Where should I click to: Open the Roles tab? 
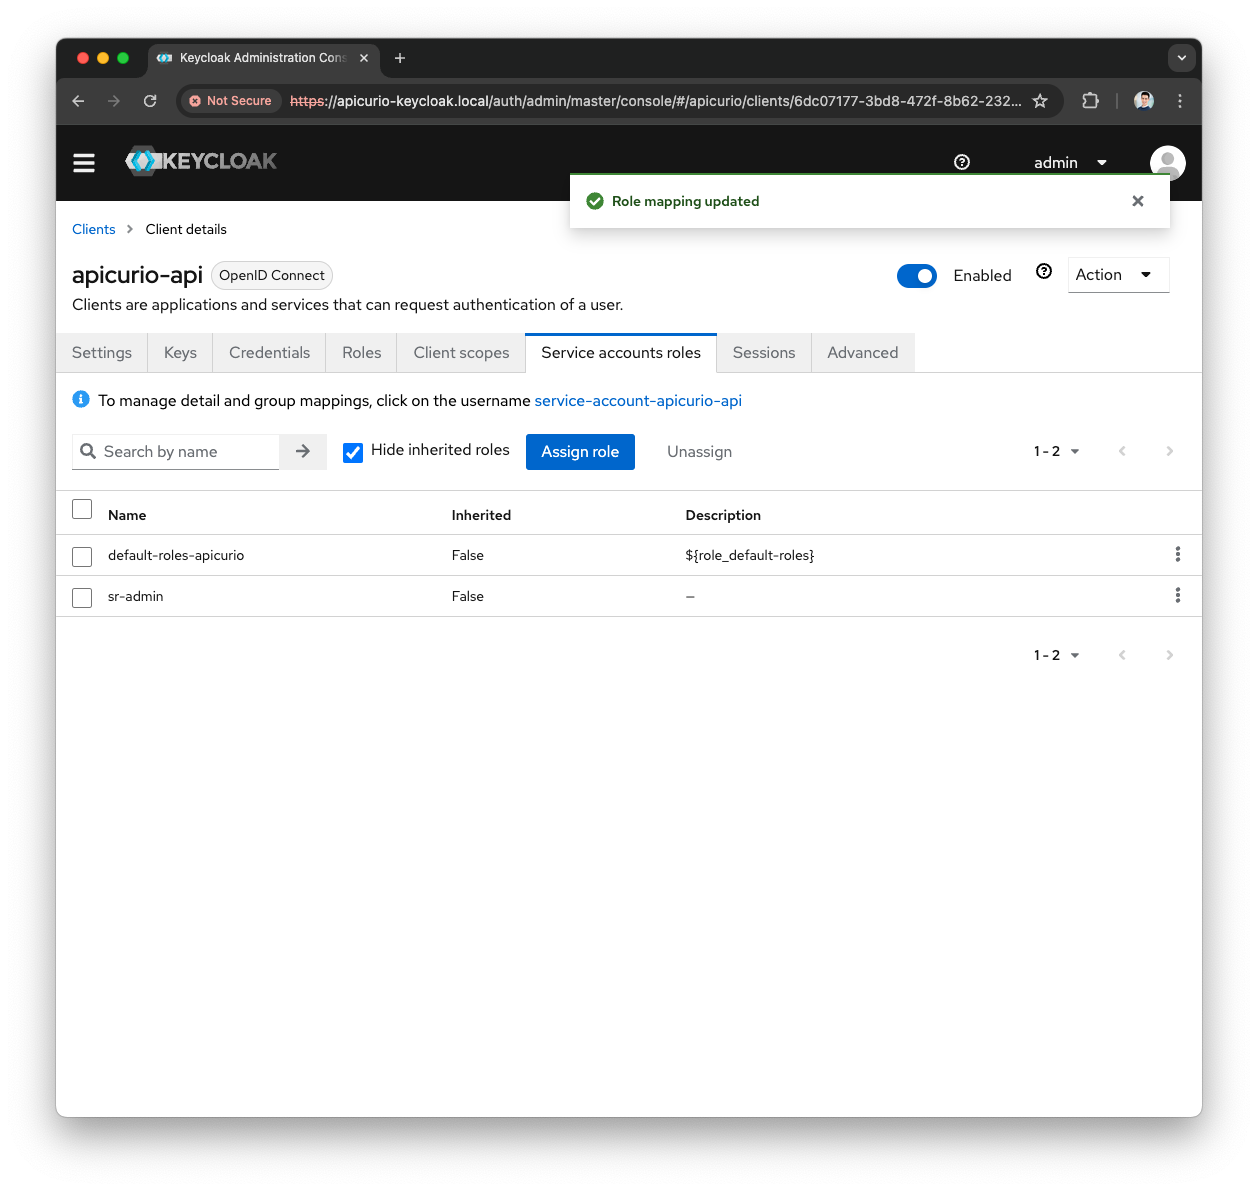[362, 352]
